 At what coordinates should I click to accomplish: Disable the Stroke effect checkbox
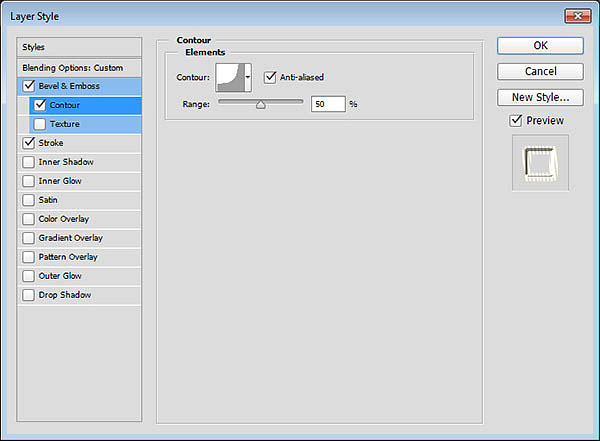[x=29, y=143]
